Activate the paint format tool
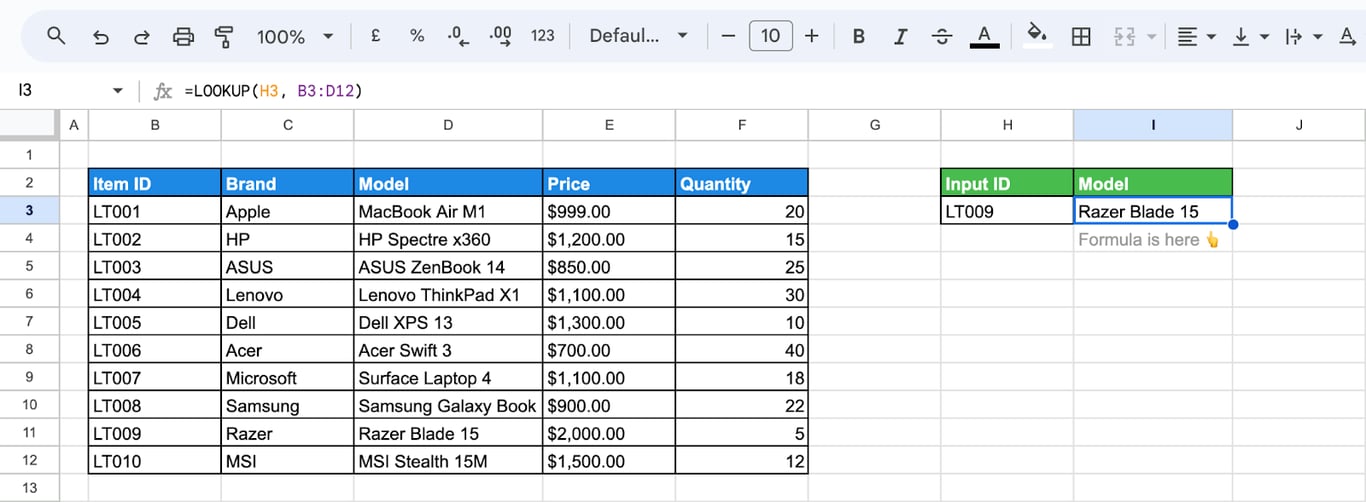The width and height of the screenshot is (1366, 502). (224, 36)
